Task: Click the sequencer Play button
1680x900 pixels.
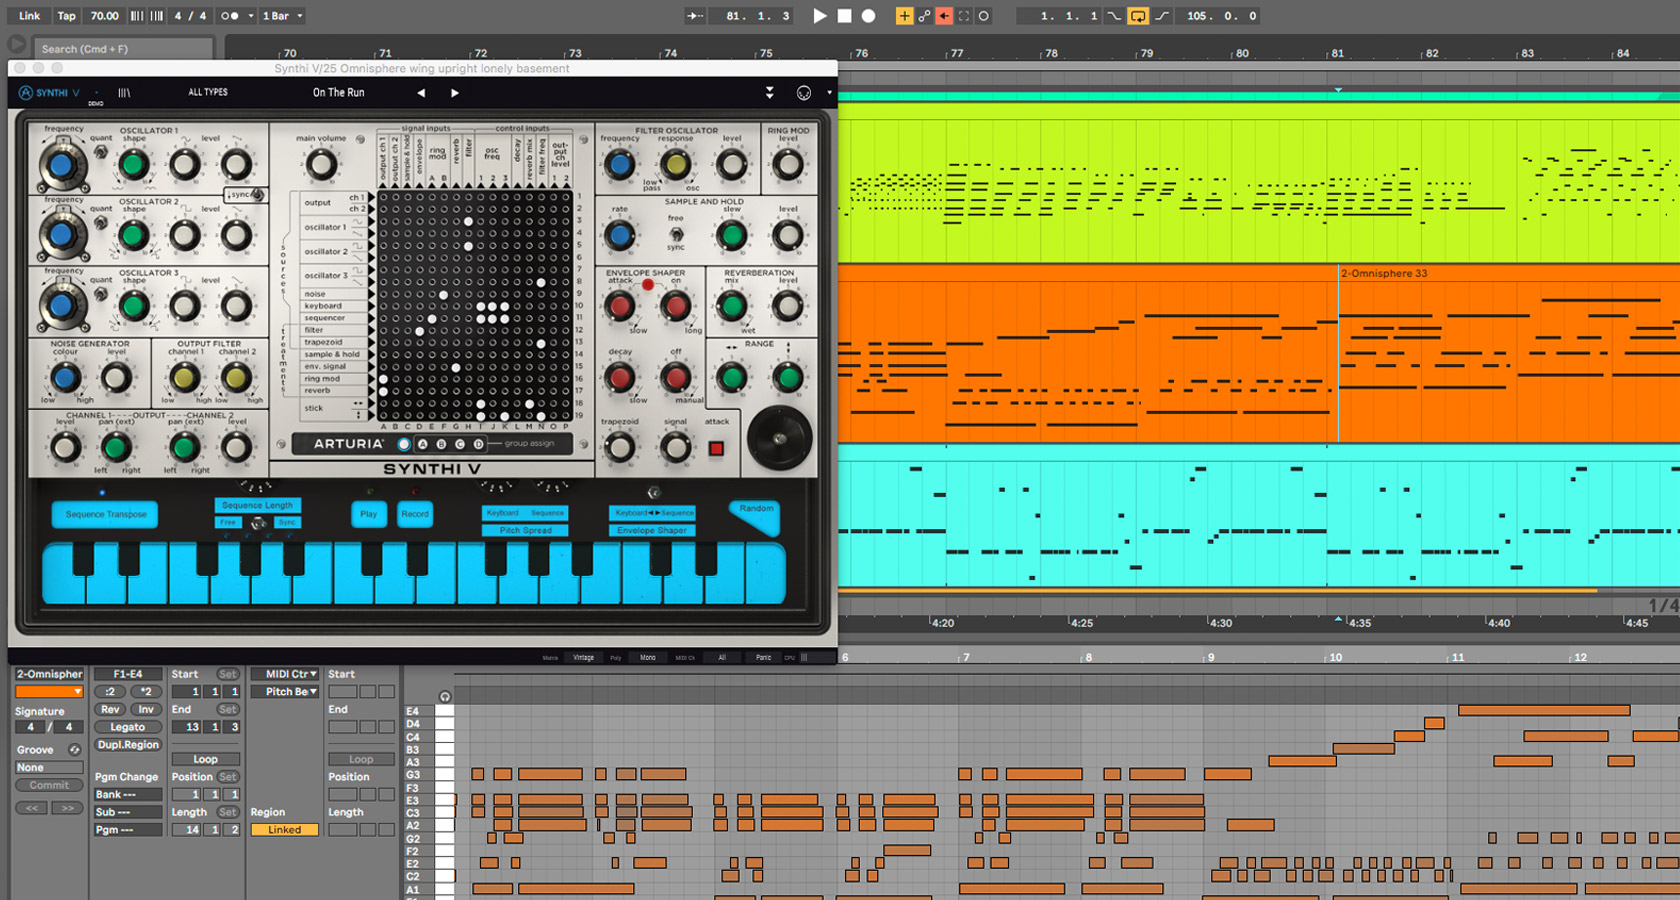Action: click(369, 514)
